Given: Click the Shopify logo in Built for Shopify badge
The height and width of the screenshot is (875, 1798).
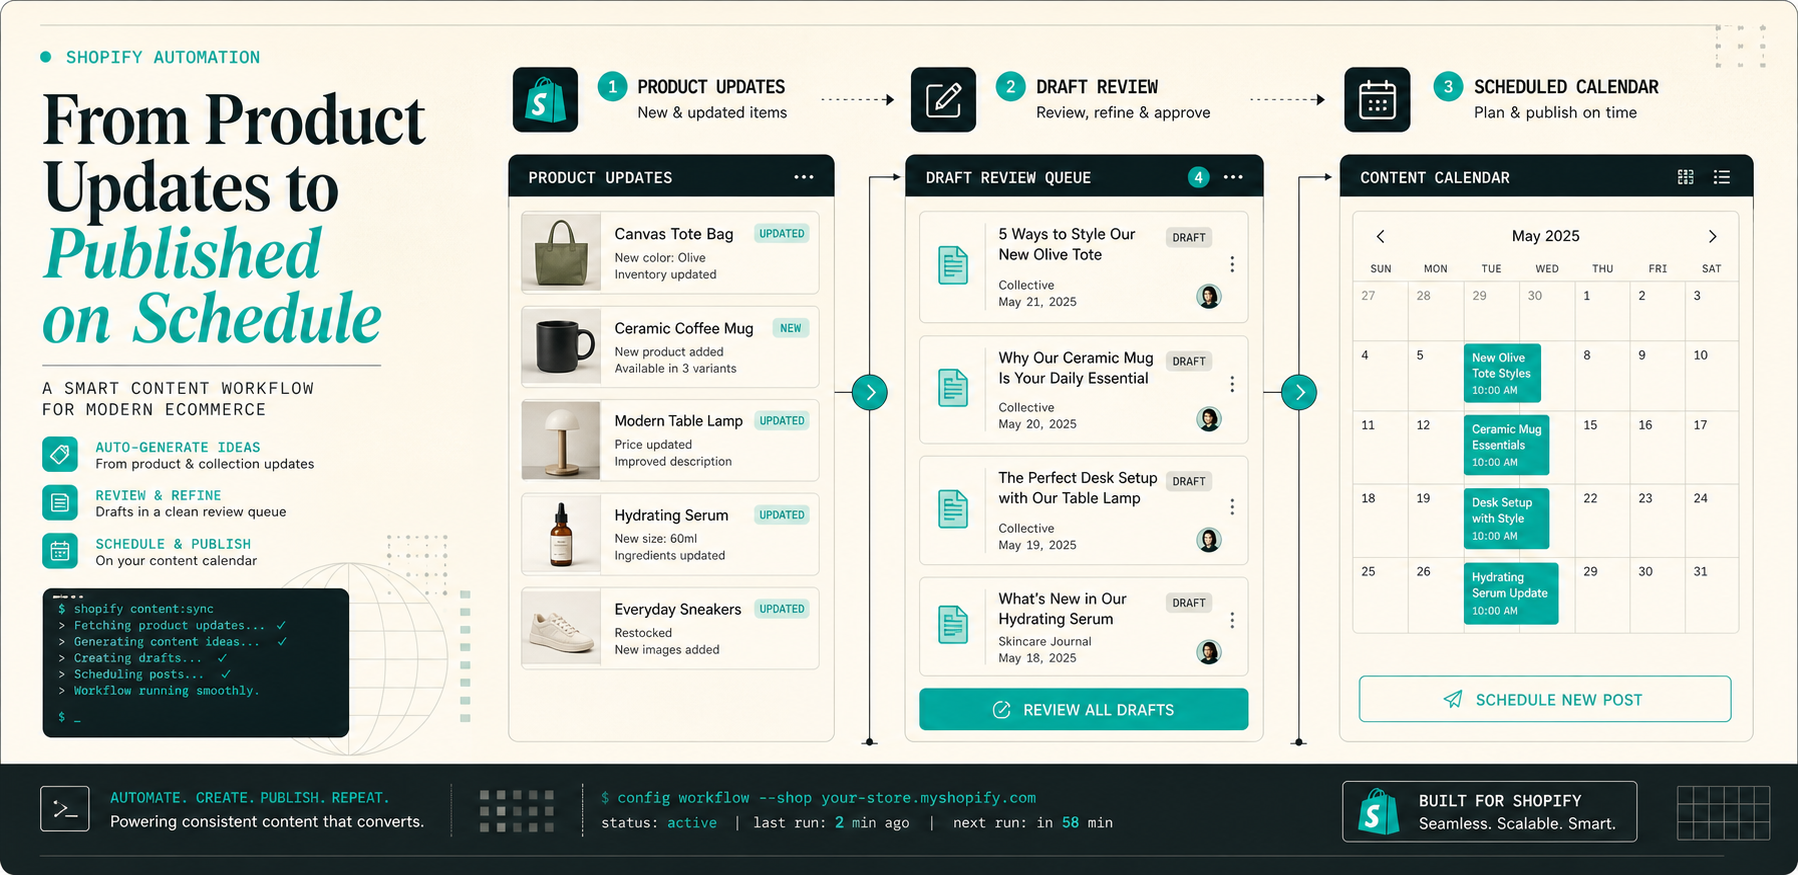Looking at the screenshot, I should [1378, 812].
